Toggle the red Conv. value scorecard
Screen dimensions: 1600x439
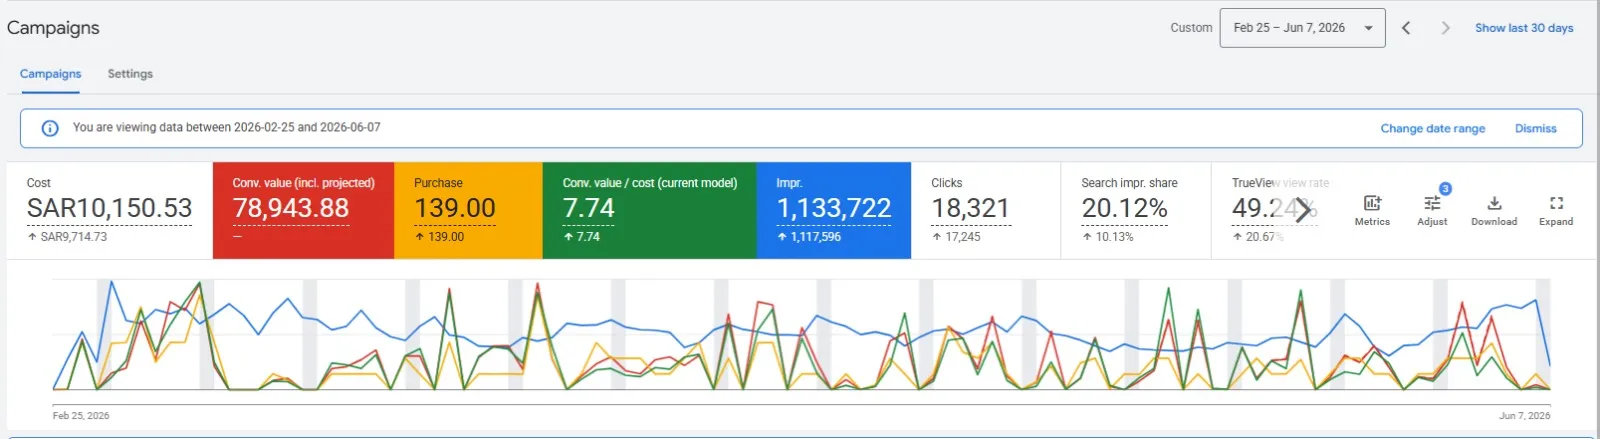pos(303,210)
